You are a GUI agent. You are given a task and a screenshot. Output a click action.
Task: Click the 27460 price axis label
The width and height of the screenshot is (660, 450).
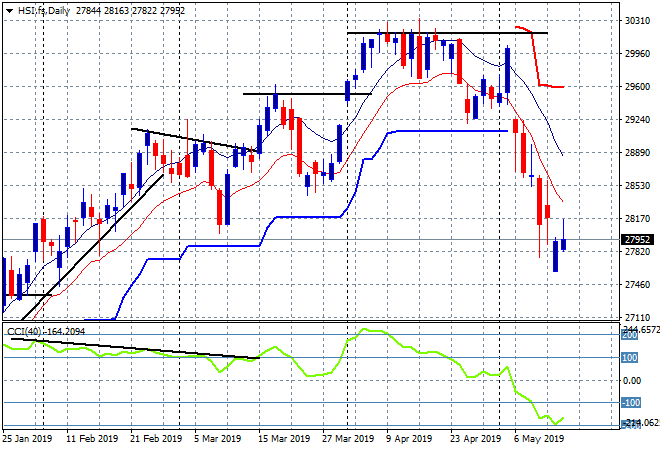(x=637, y=285)
